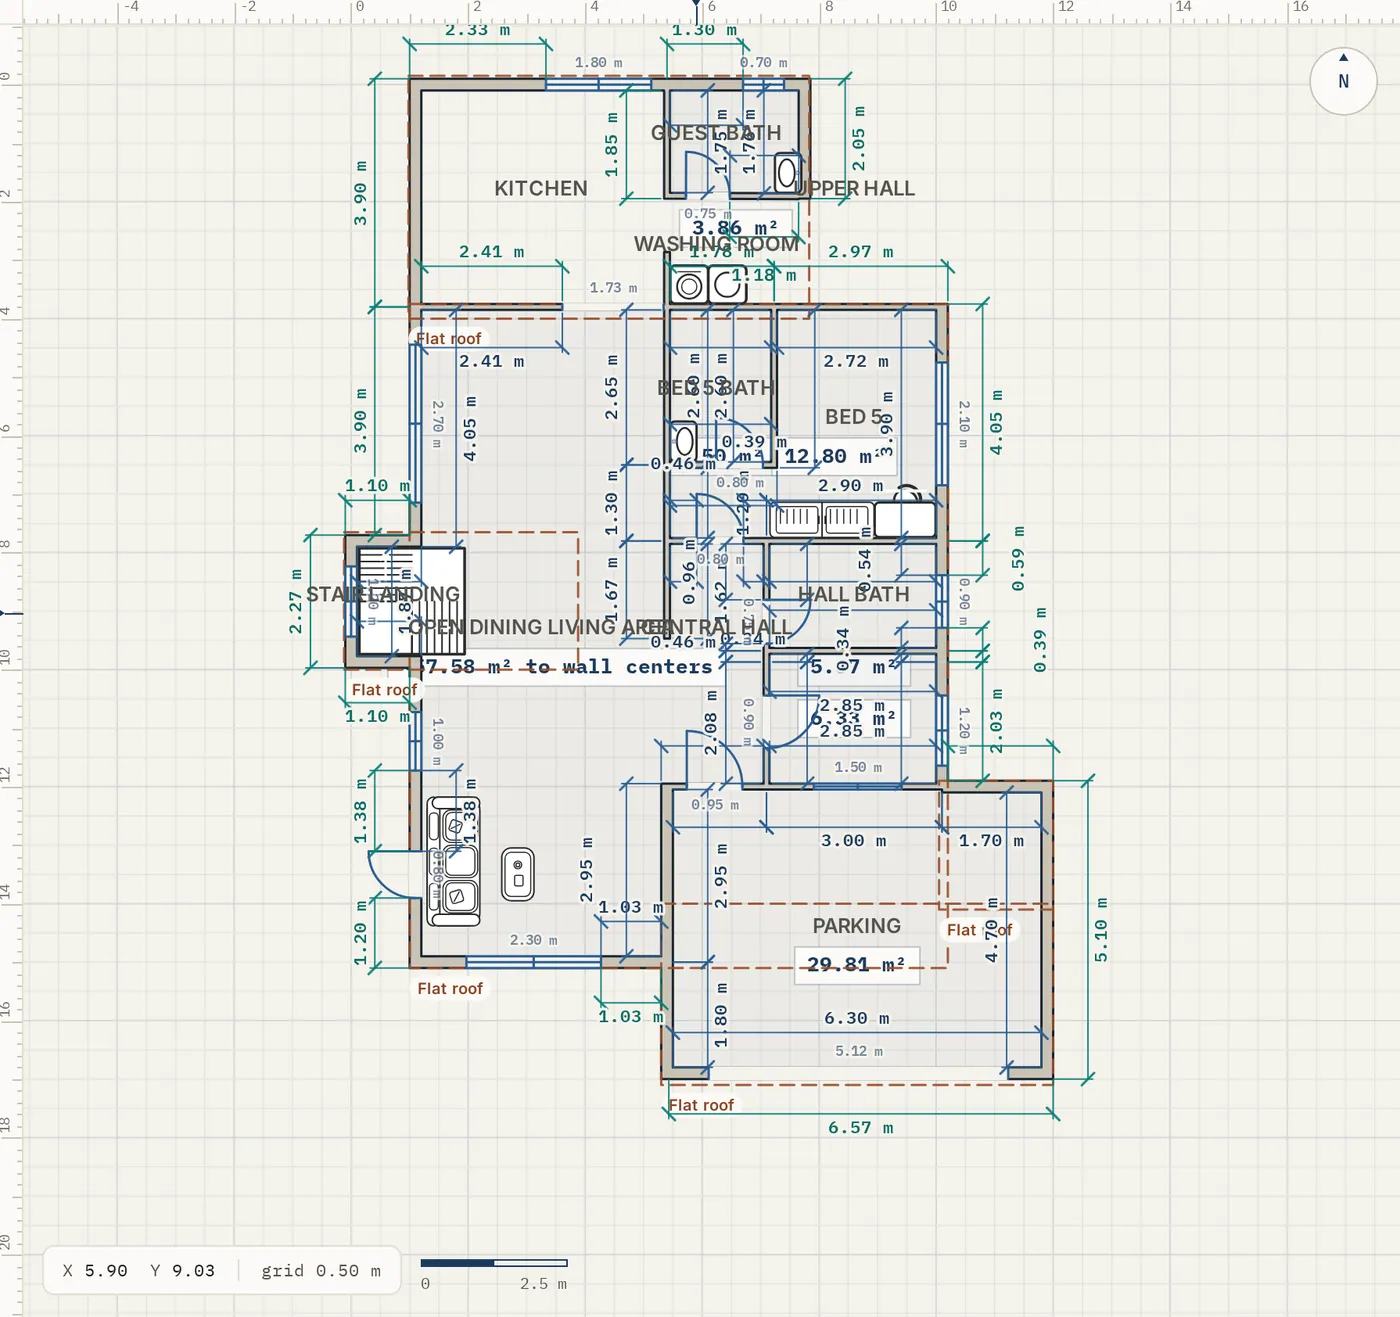Click the Flat roof label below parking
Viewport: 1400px width, 1317px height.
tap(701, 1105)
